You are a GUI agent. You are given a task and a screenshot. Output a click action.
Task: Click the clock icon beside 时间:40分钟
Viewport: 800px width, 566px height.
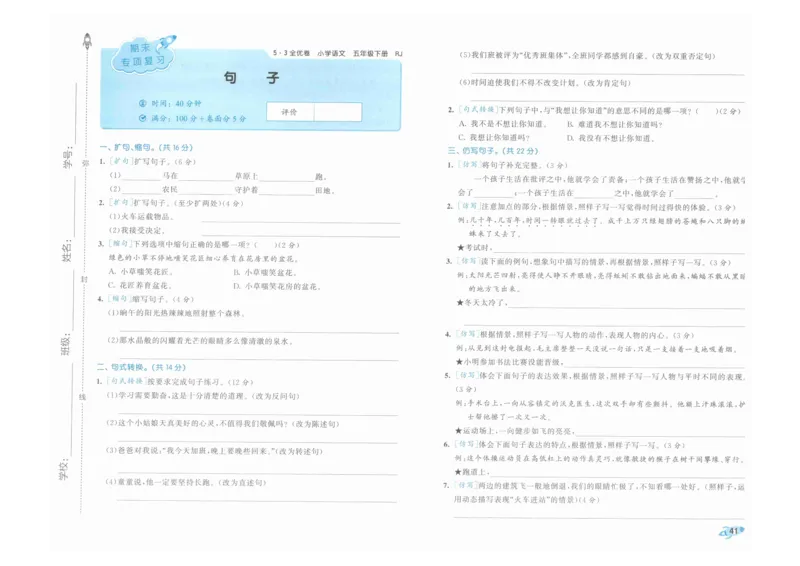[x=142, y=104]
